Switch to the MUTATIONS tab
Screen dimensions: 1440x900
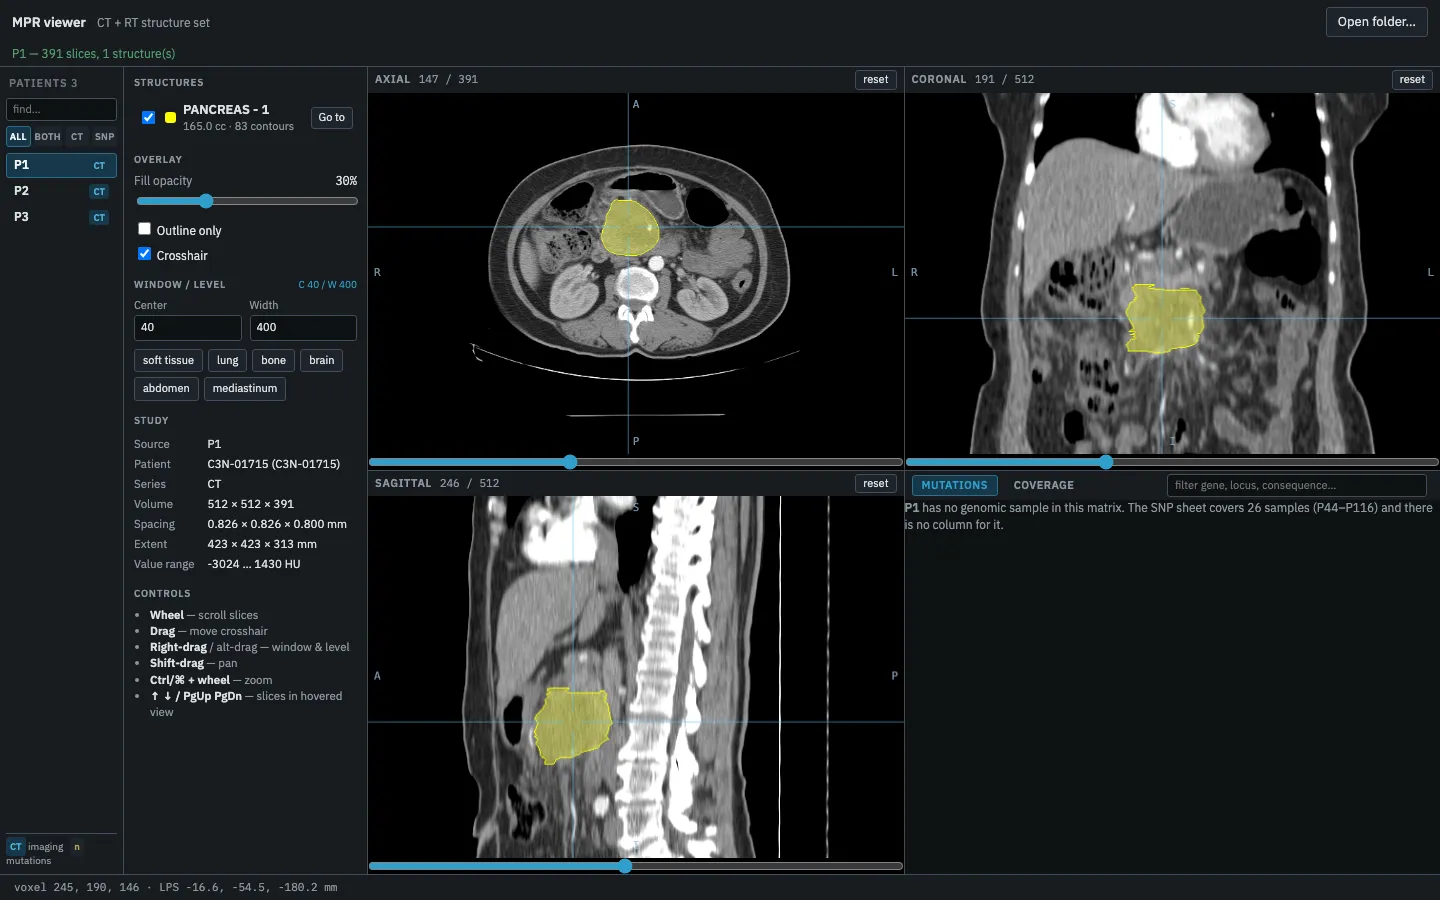click(x=954, y=486)
